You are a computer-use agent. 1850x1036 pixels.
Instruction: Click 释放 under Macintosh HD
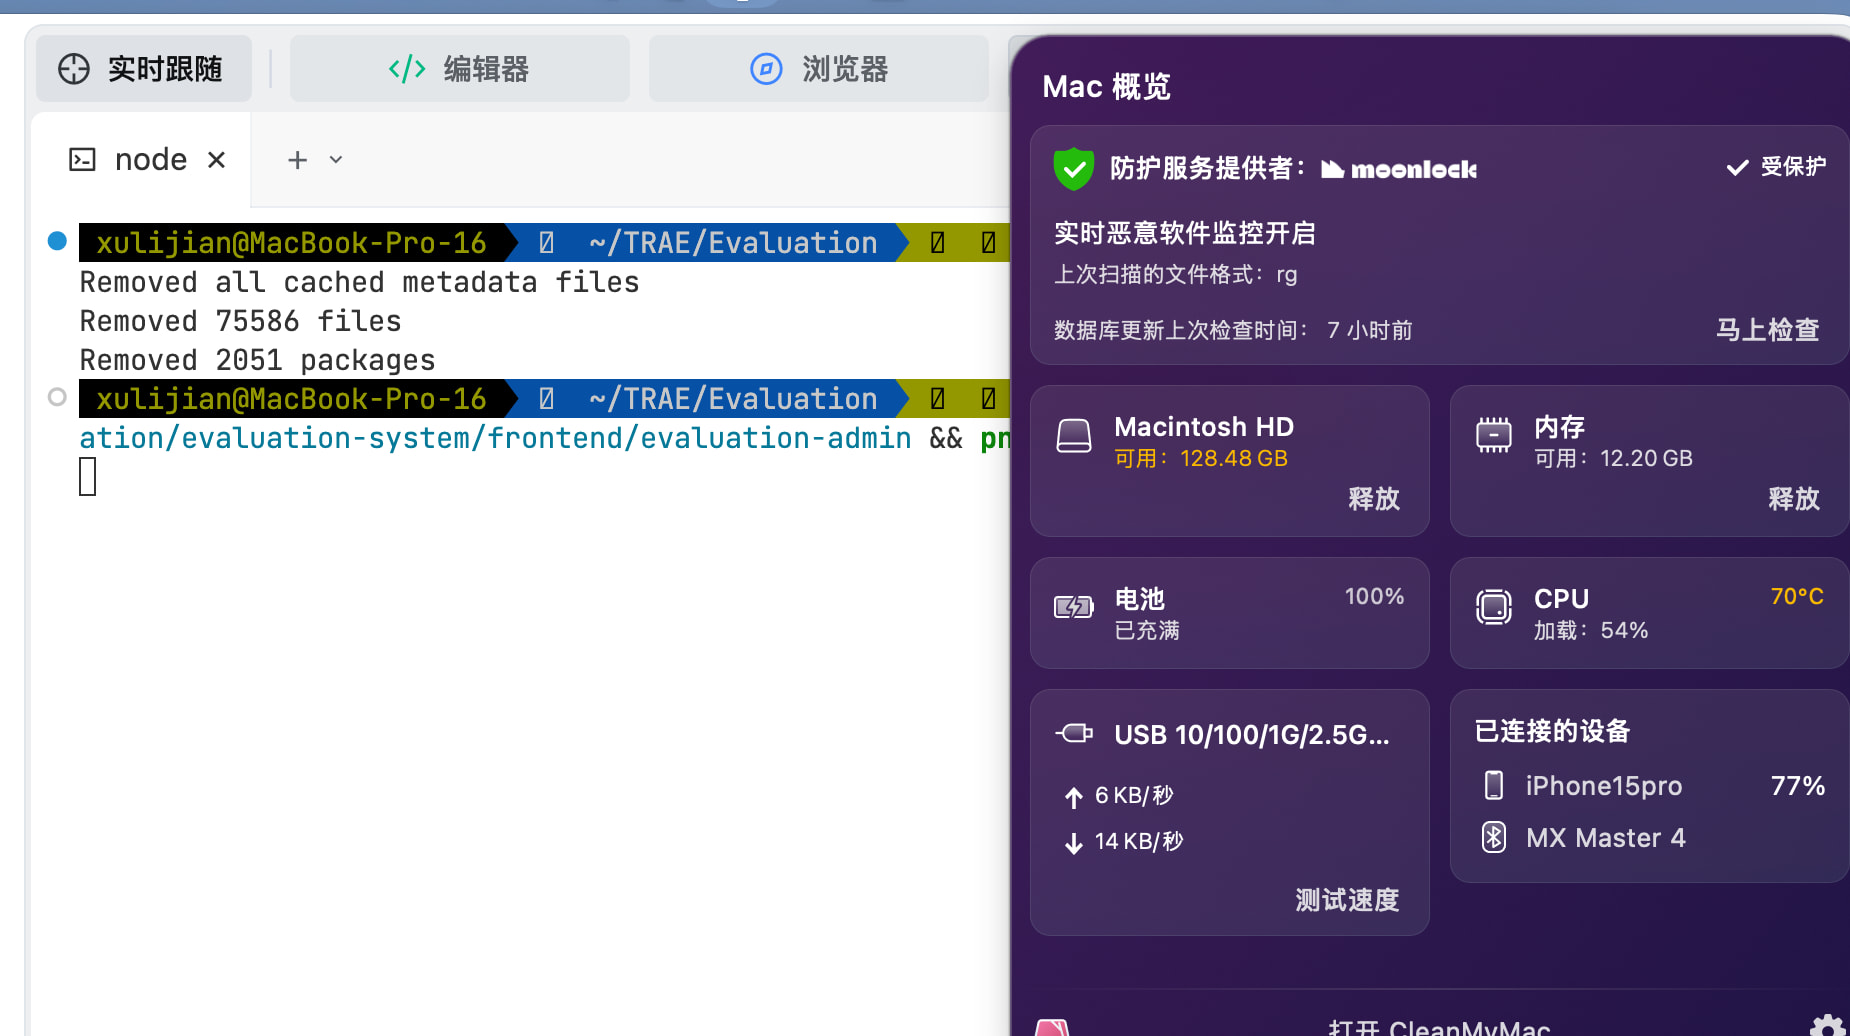tap(1374, 499)
